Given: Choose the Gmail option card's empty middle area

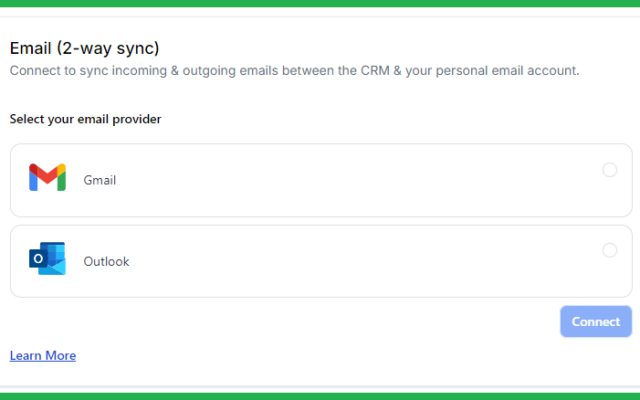Looking at the screenshot, I should 350,180.
